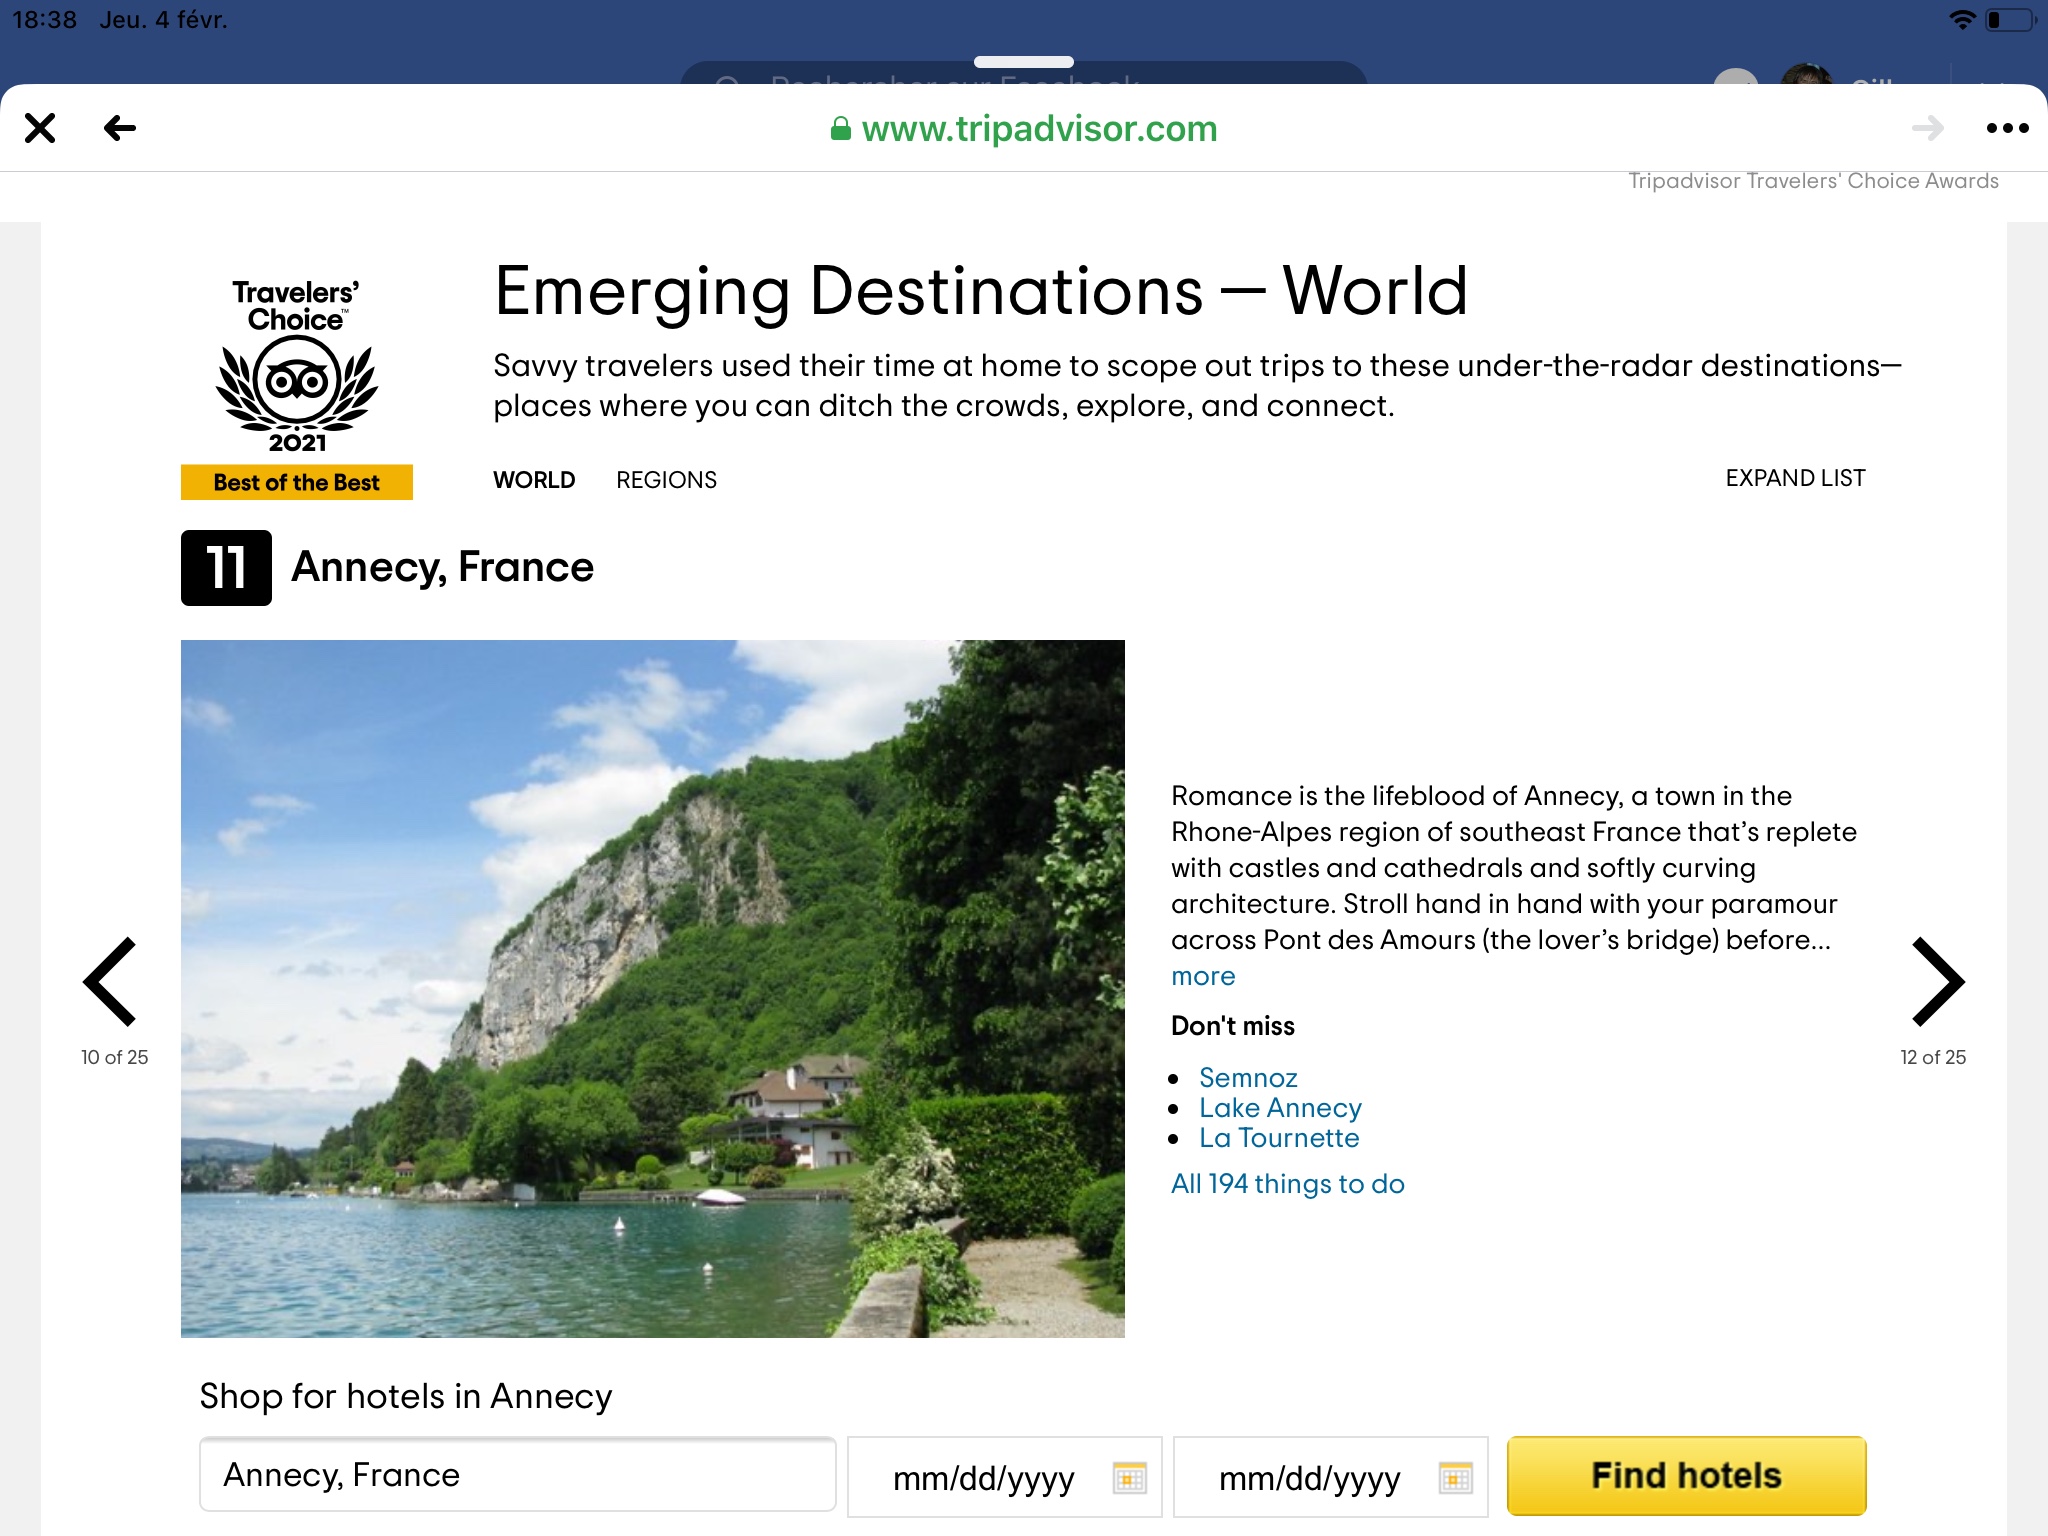This screenshot has width=2048, height=1536.
Task: View all 194 things to do
Action: click(1288, 1184)
